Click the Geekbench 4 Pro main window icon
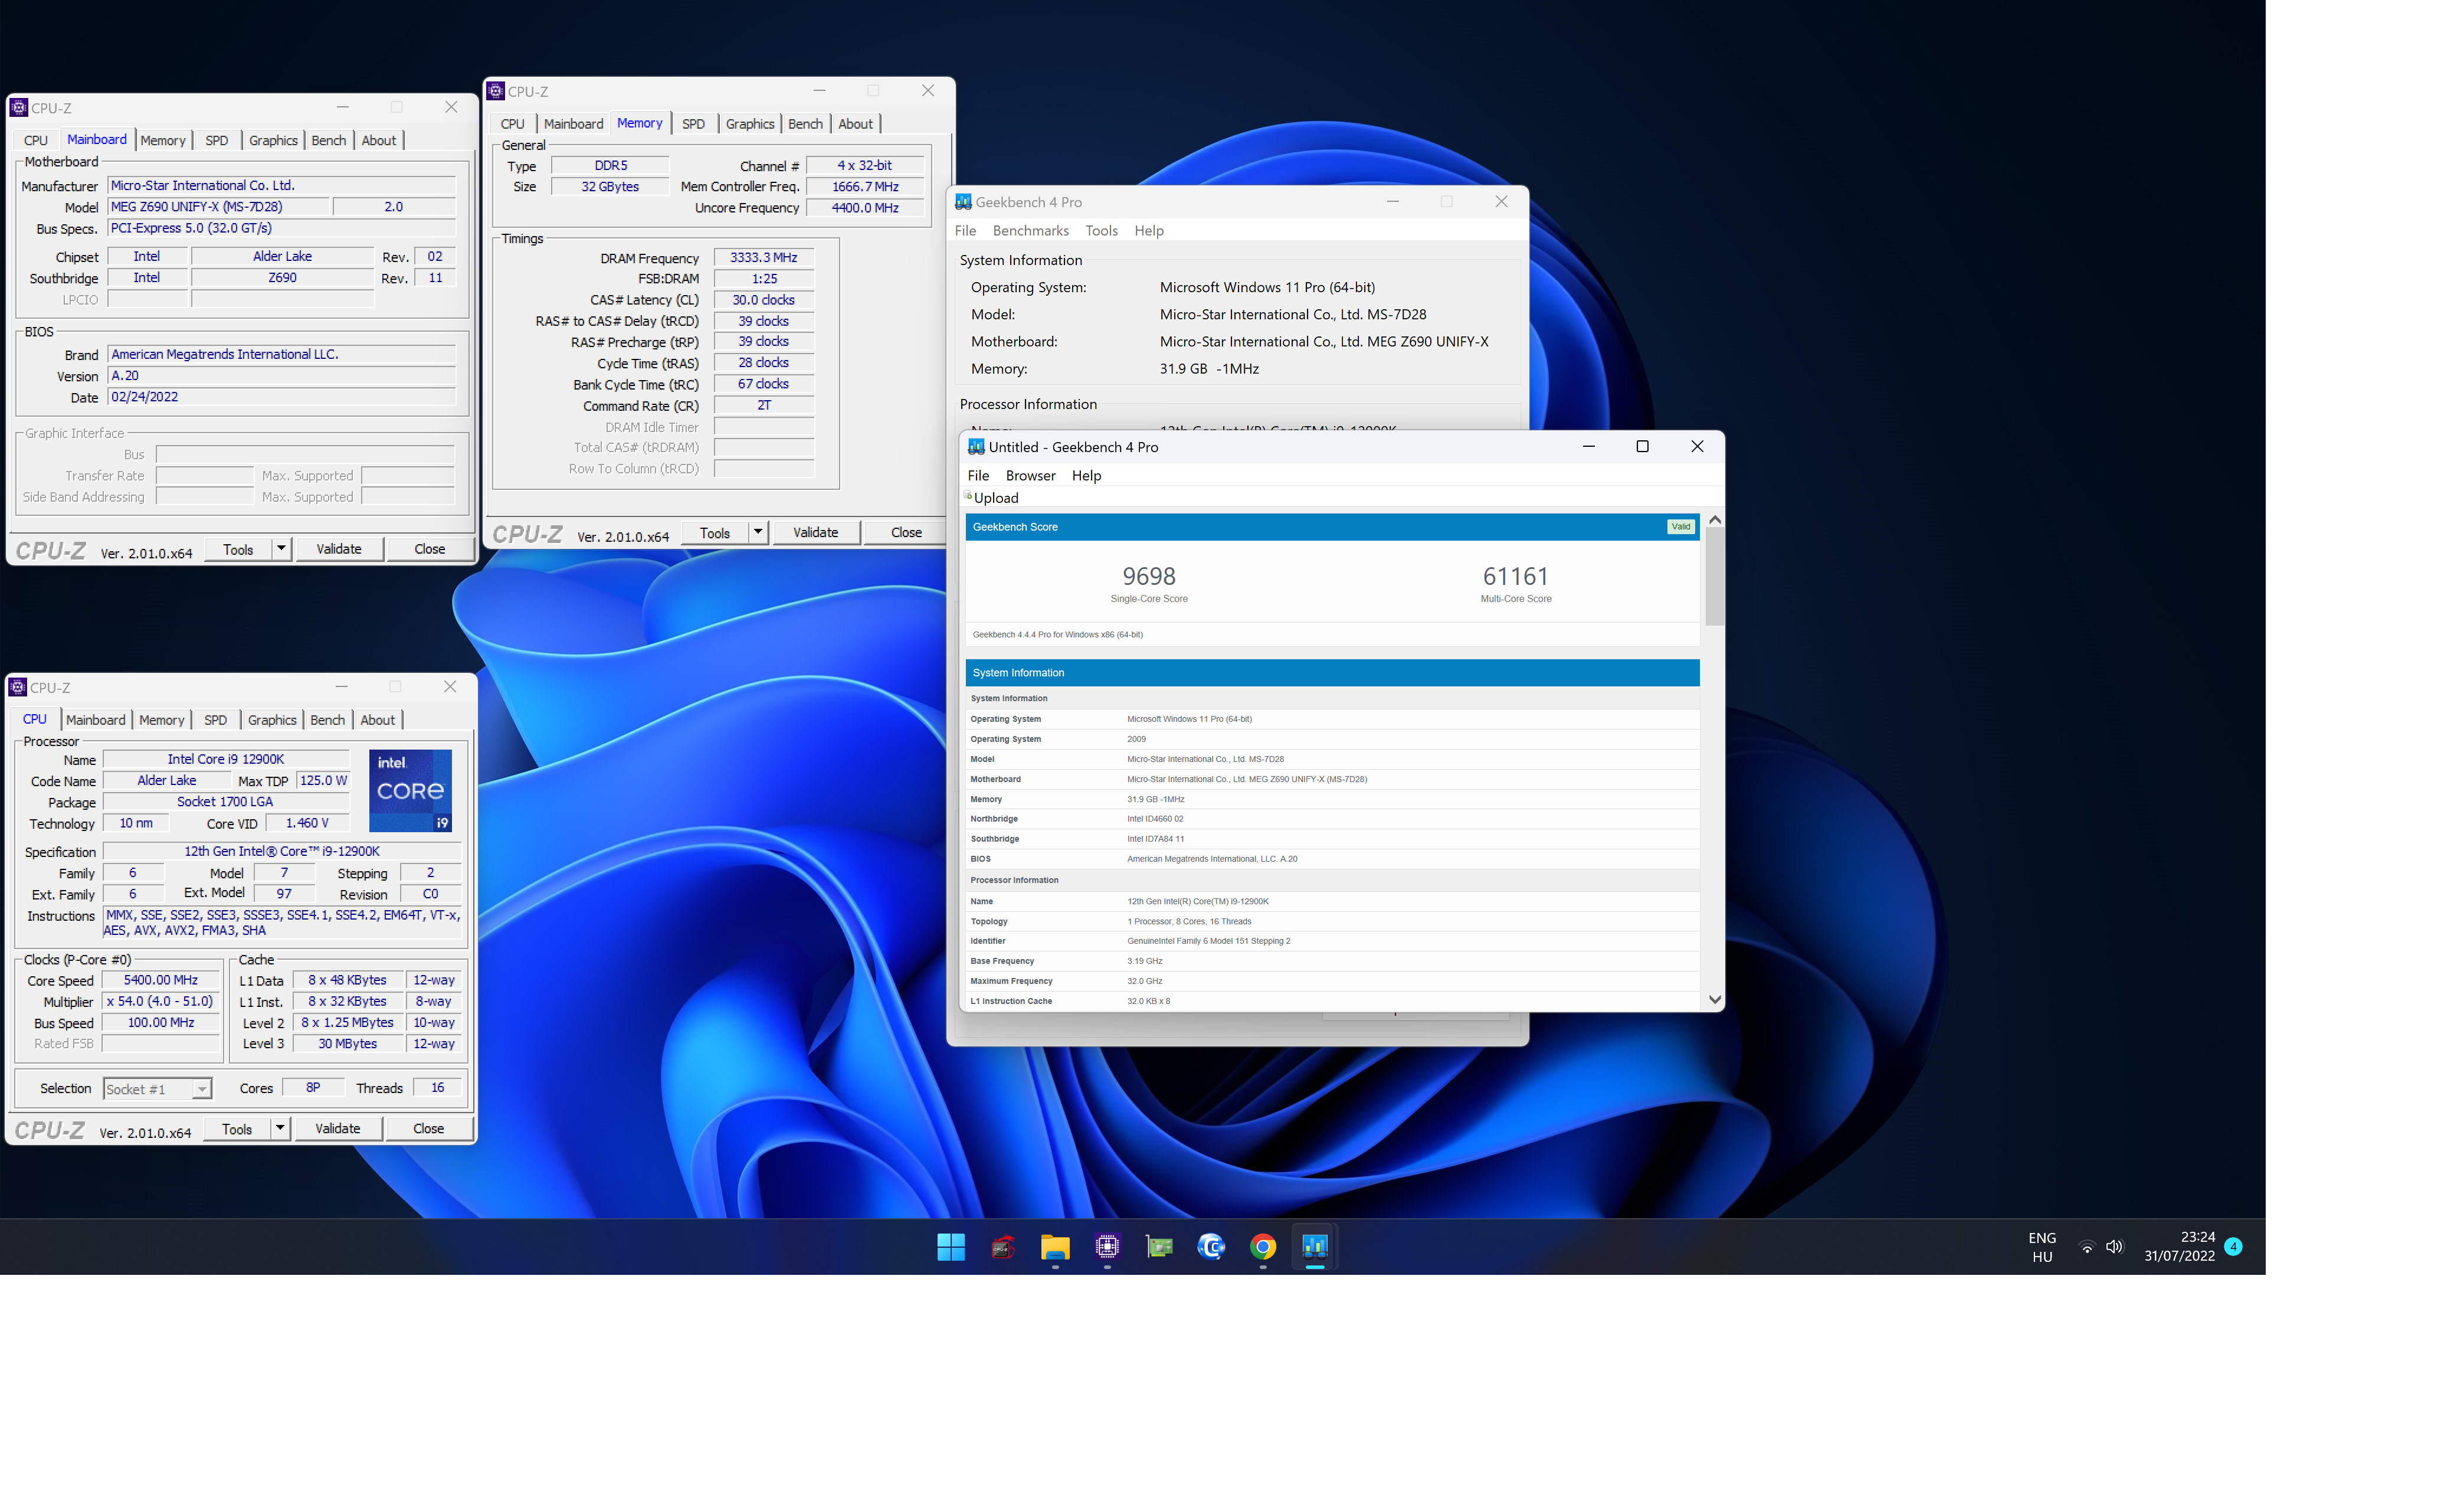The width and height of the screenshot is (2464, 1485). coord(963,202)
